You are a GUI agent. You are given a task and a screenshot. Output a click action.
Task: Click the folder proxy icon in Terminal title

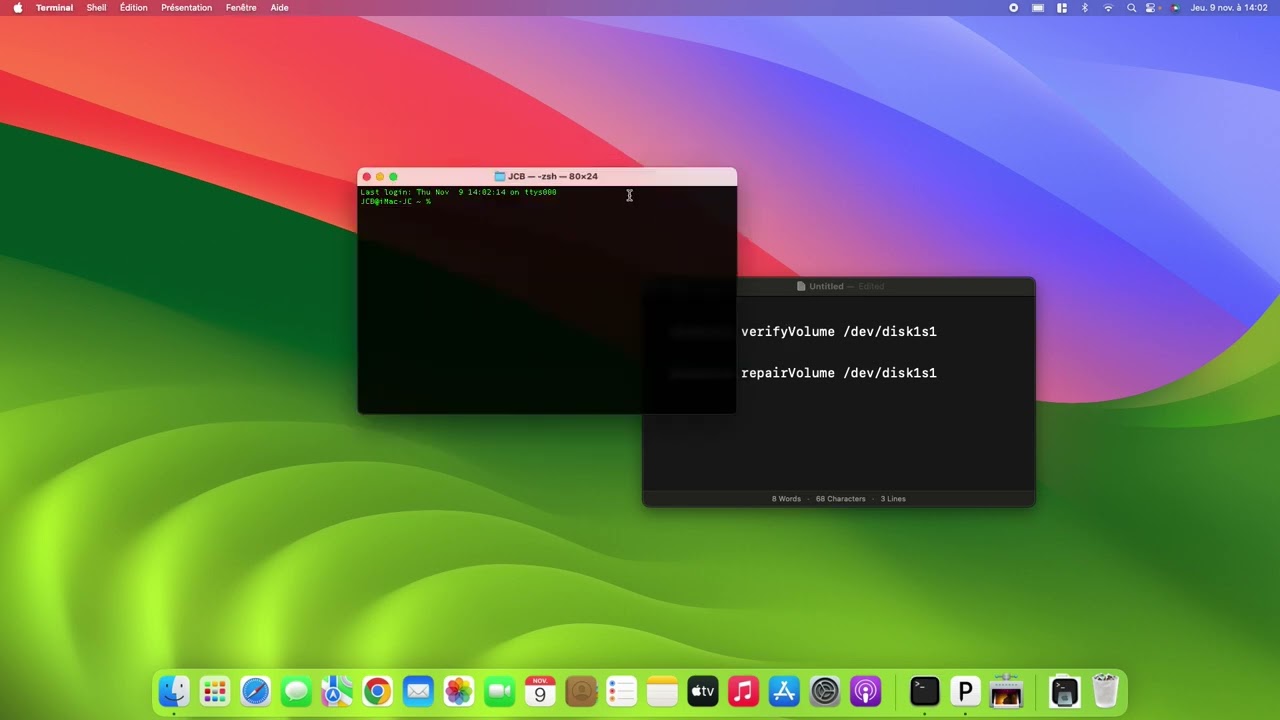click(500, 177)
